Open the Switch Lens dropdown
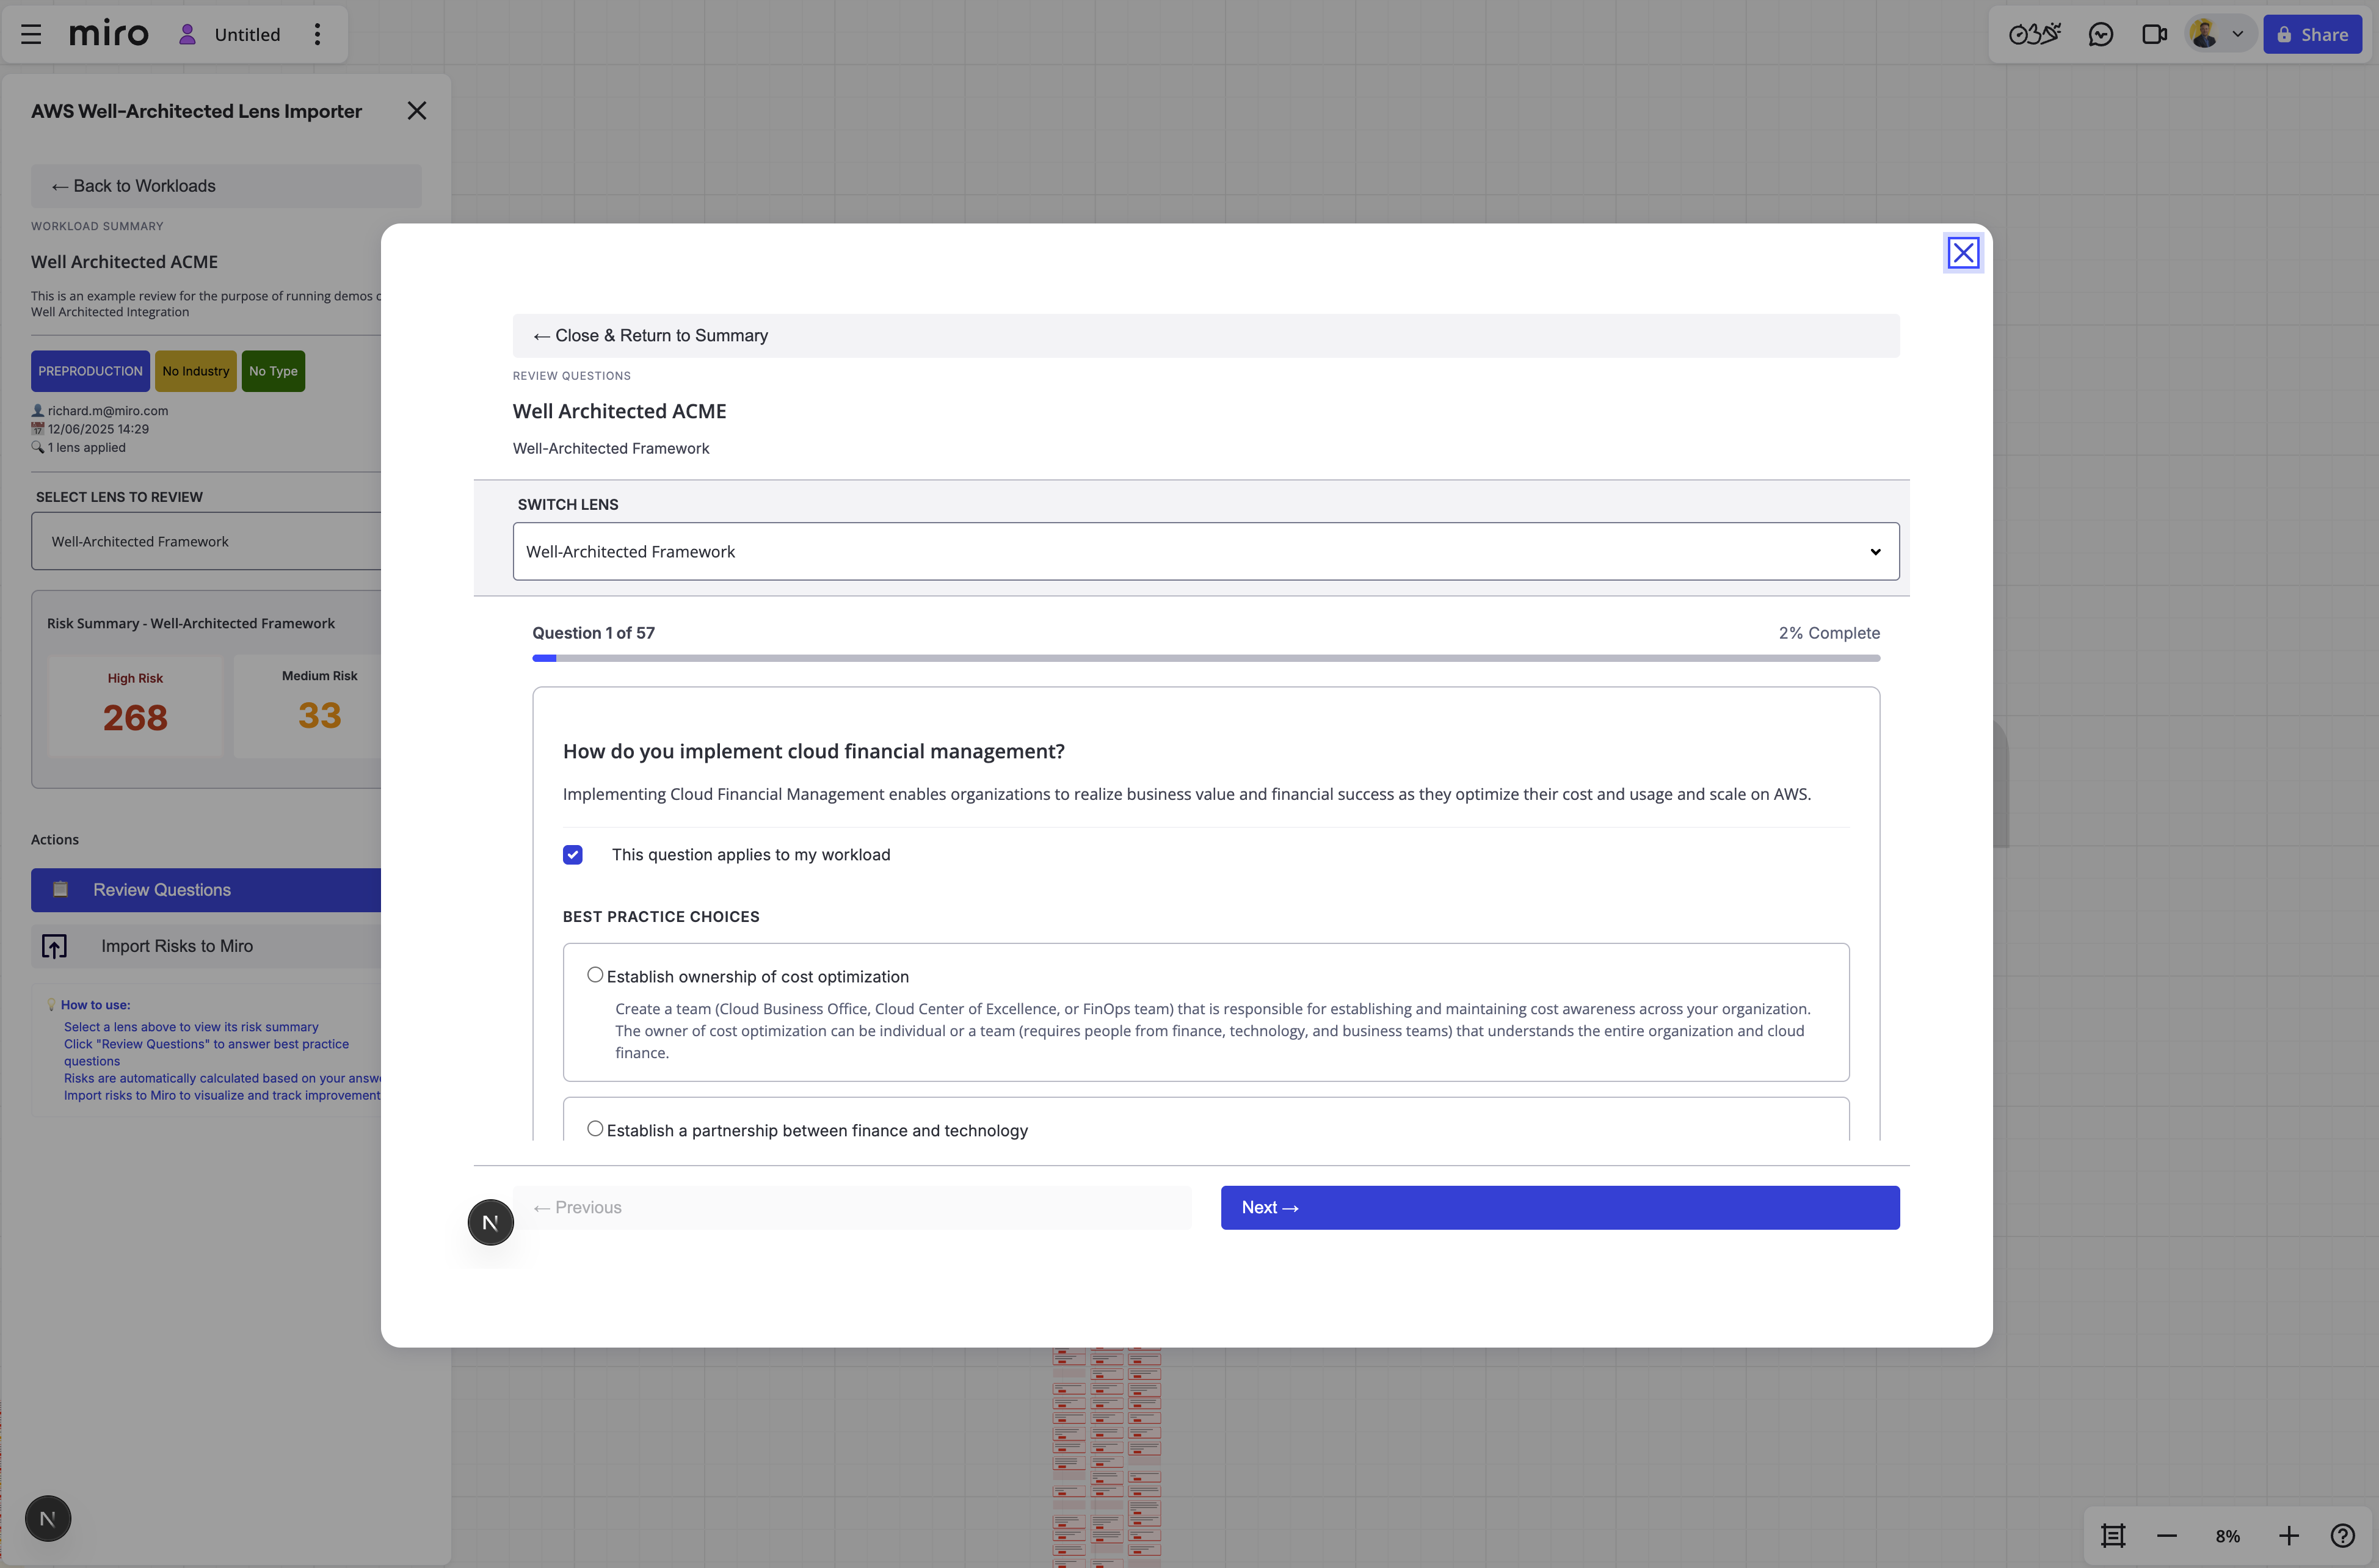The width and height of the screenshot is (2379, 1568). [x=1203, y=550]
